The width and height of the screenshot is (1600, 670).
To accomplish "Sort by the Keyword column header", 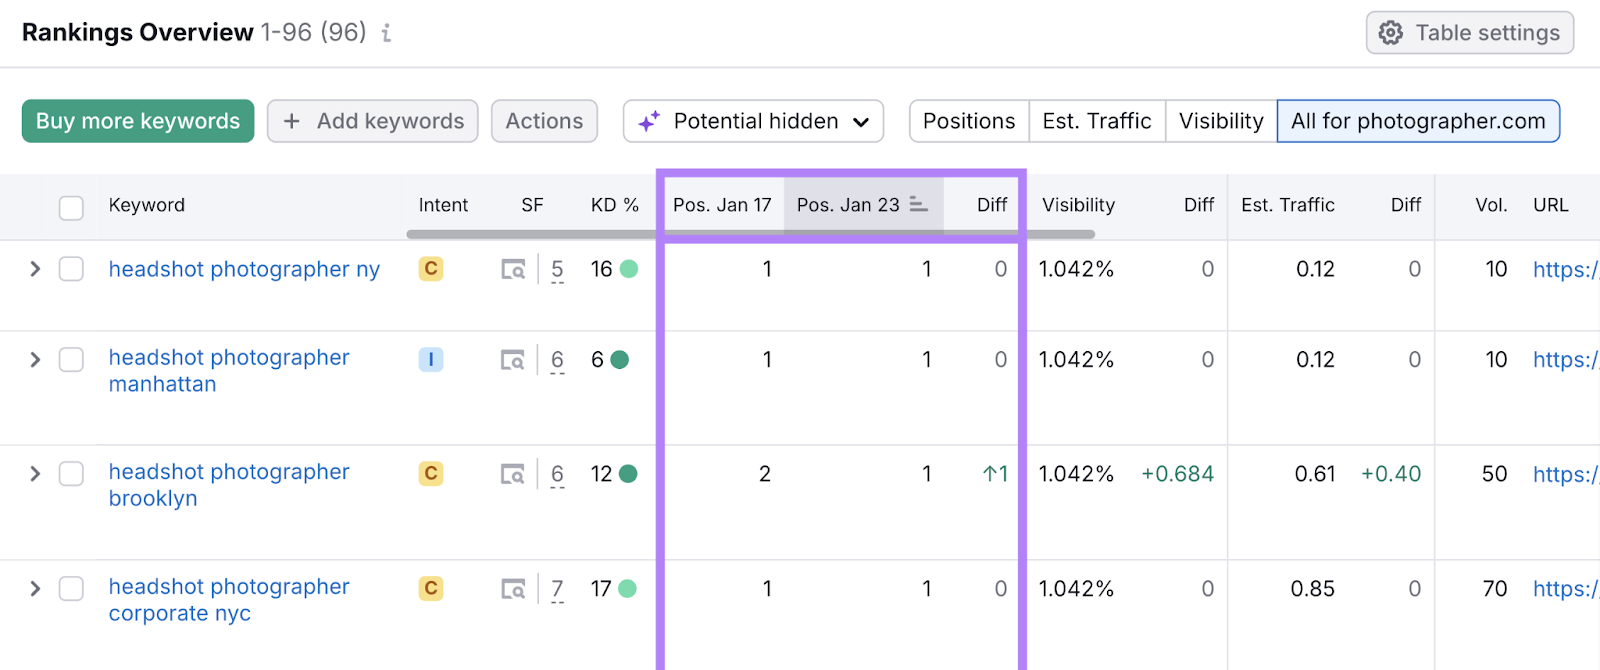I will pos(147,205).
